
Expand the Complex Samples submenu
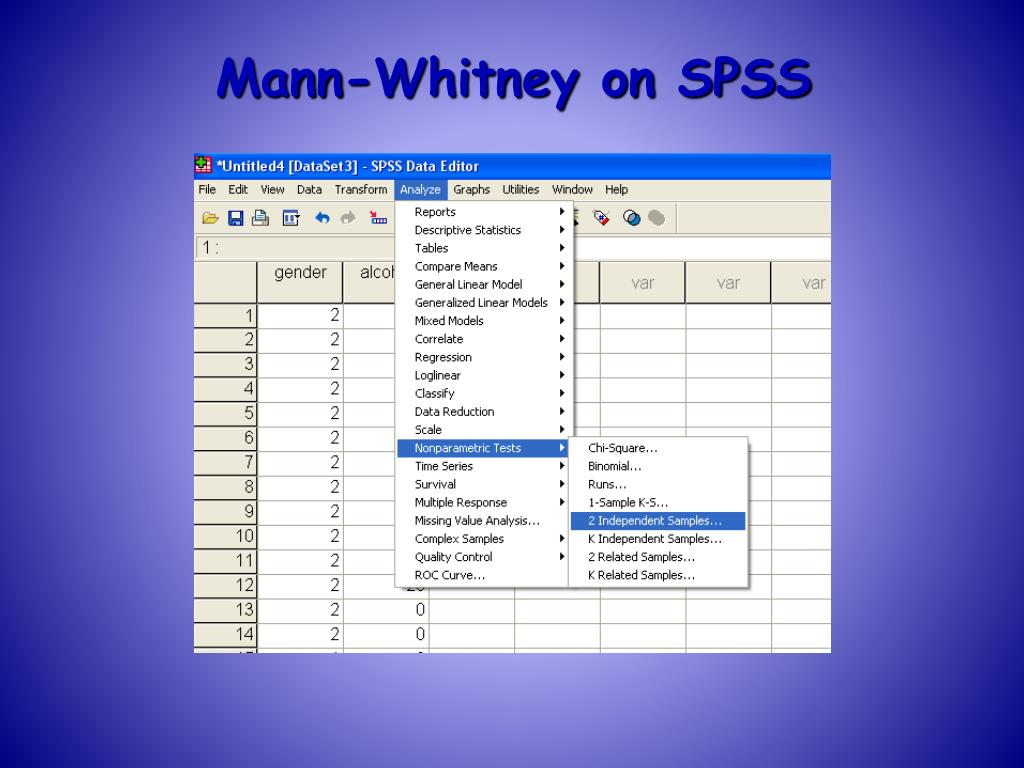(484, 539)
